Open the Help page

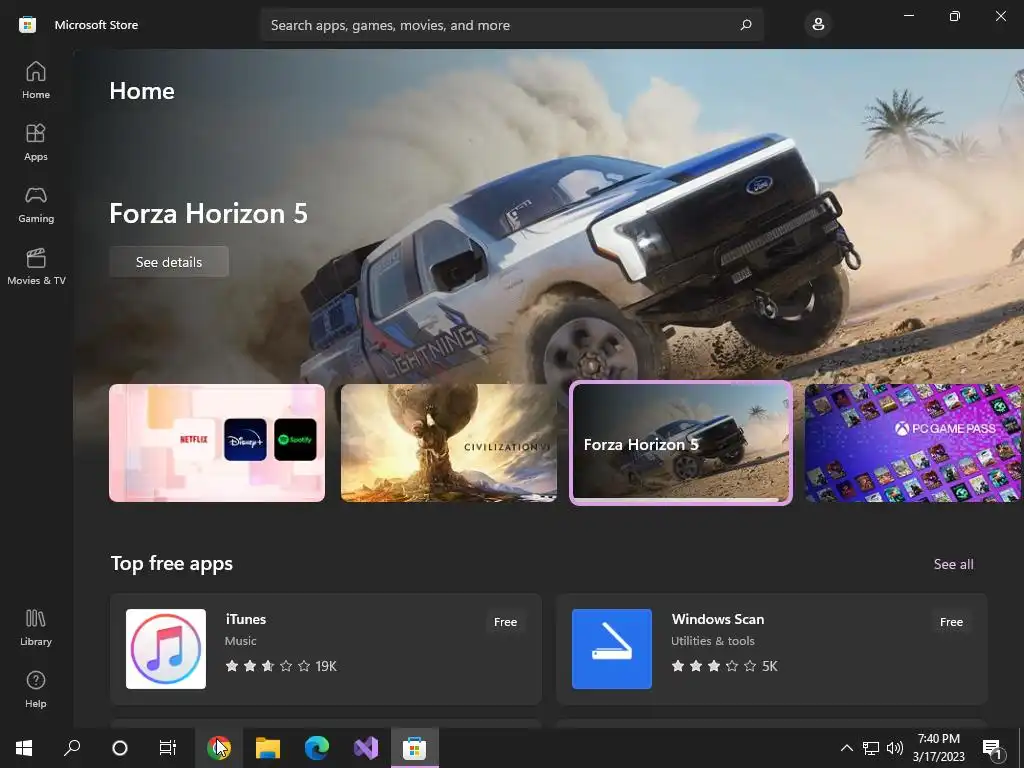[36, 690]
